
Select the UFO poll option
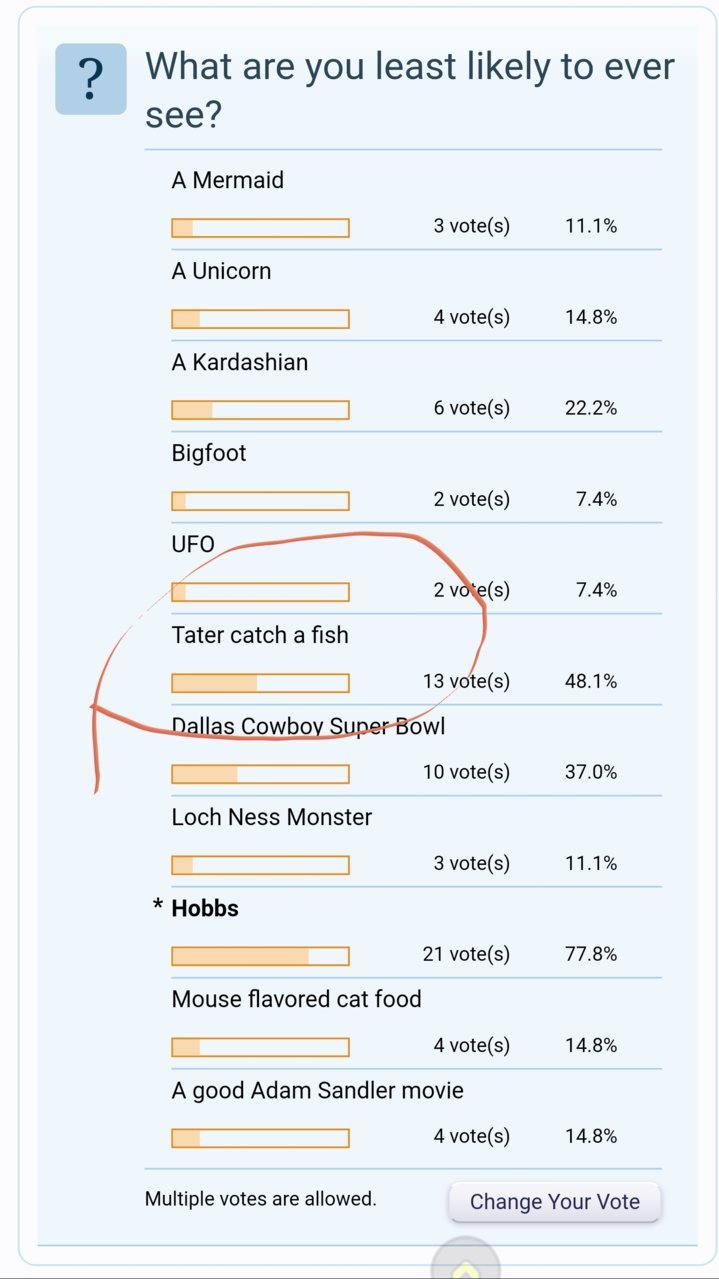tap(193, 544)
